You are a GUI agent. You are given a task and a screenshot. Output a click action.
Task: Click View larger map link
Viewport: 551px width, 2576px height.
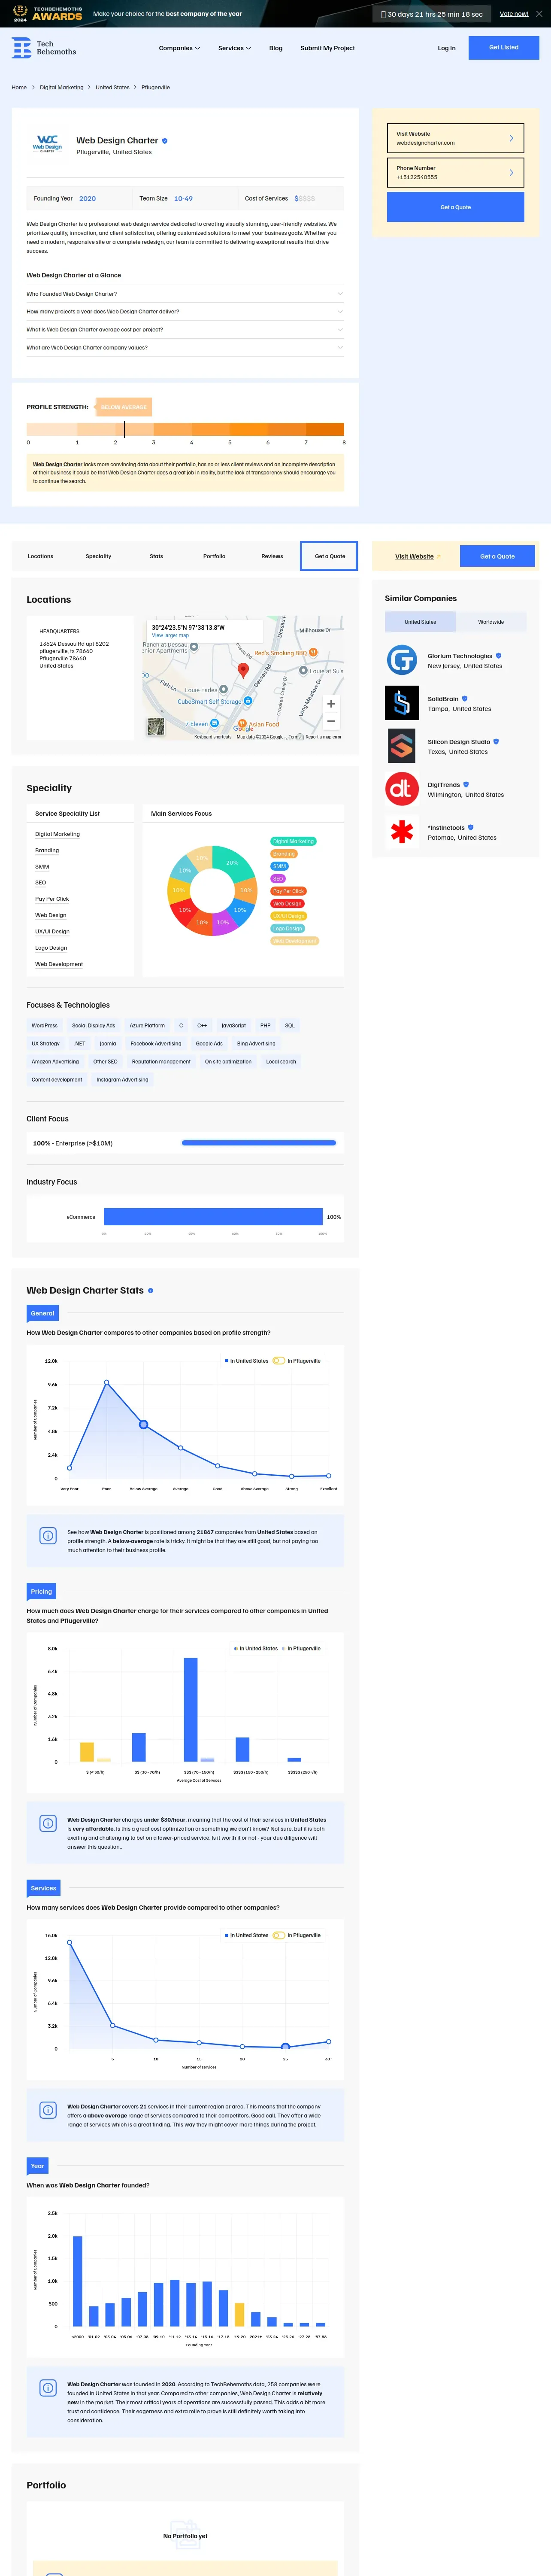[x=170, y=635]
